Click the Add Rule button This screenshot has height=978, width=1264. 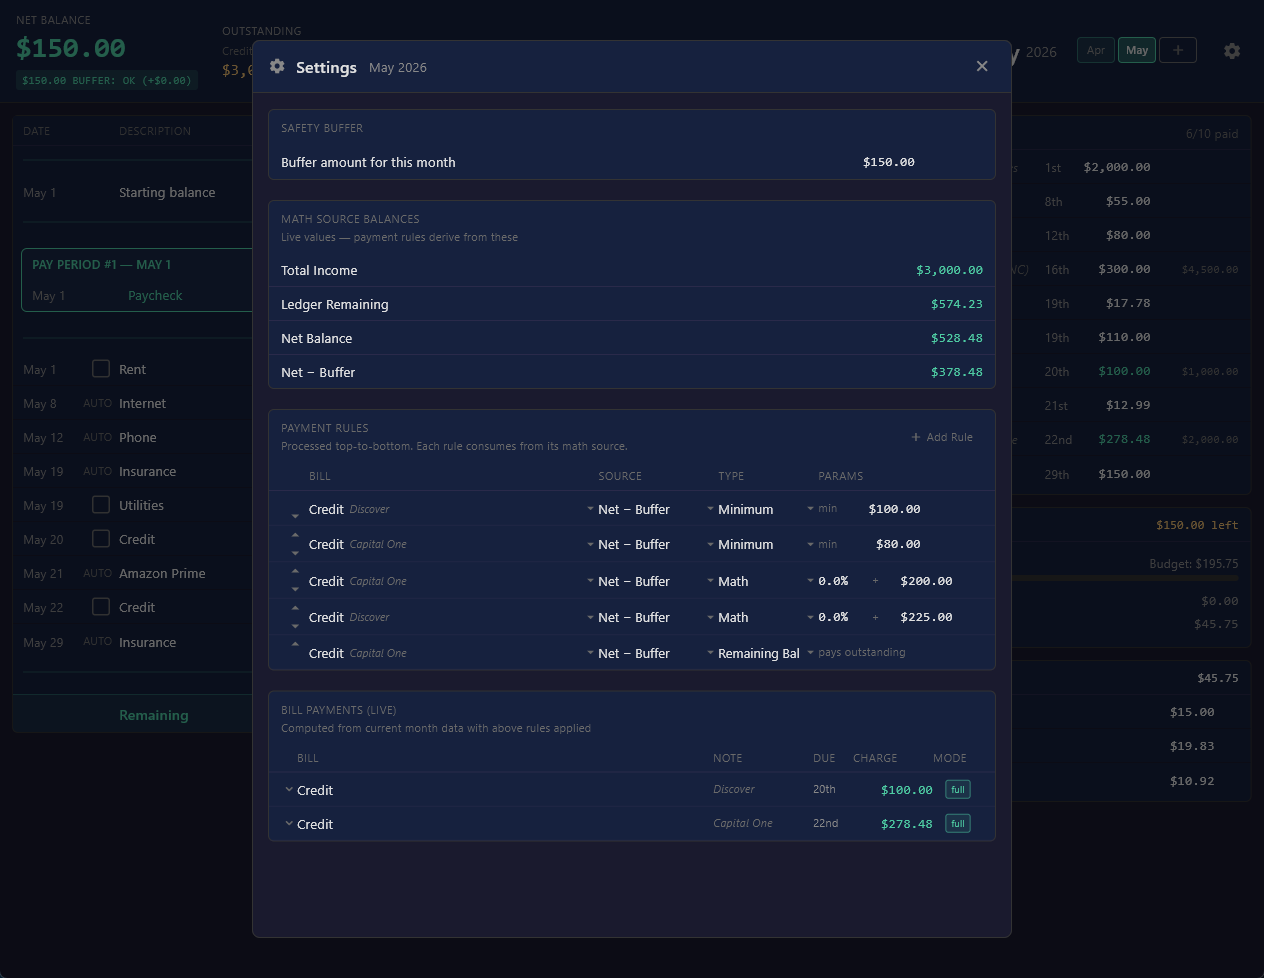point(942,437)
